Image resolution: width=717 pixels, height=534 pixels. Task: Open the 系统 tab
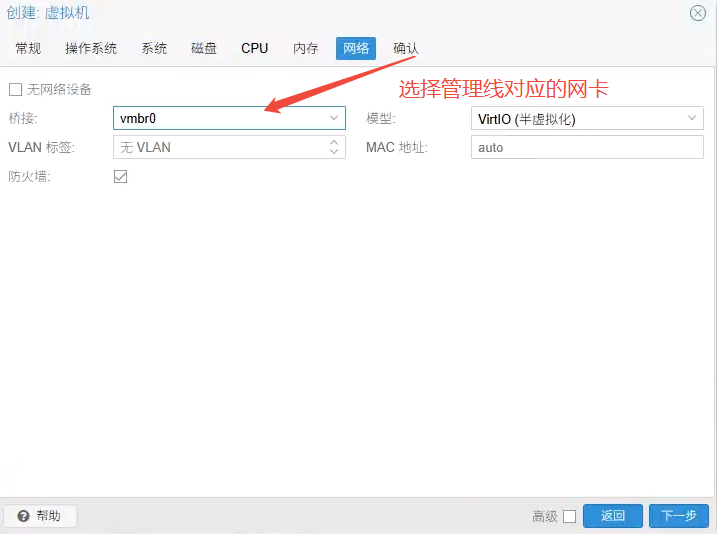154,48
